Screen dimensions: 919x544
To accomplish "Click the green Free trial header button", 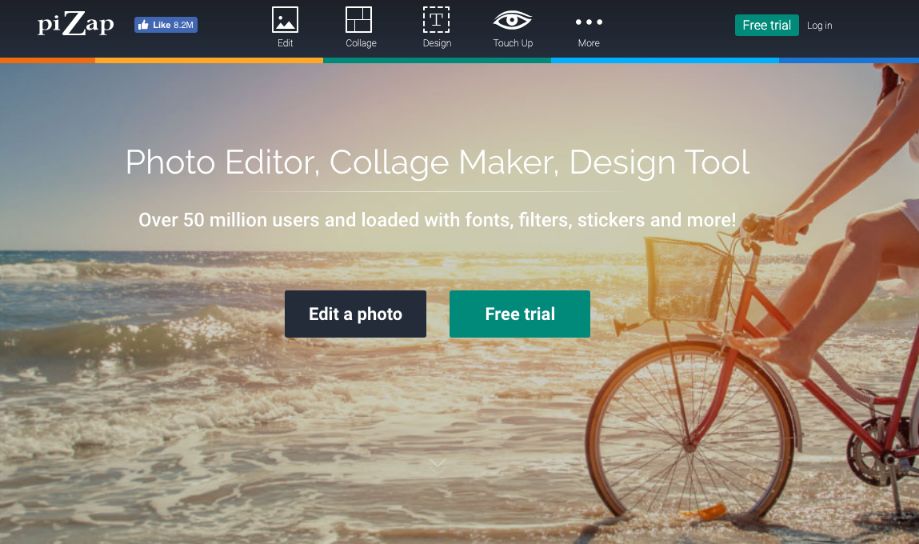I will tap(767, 25).
